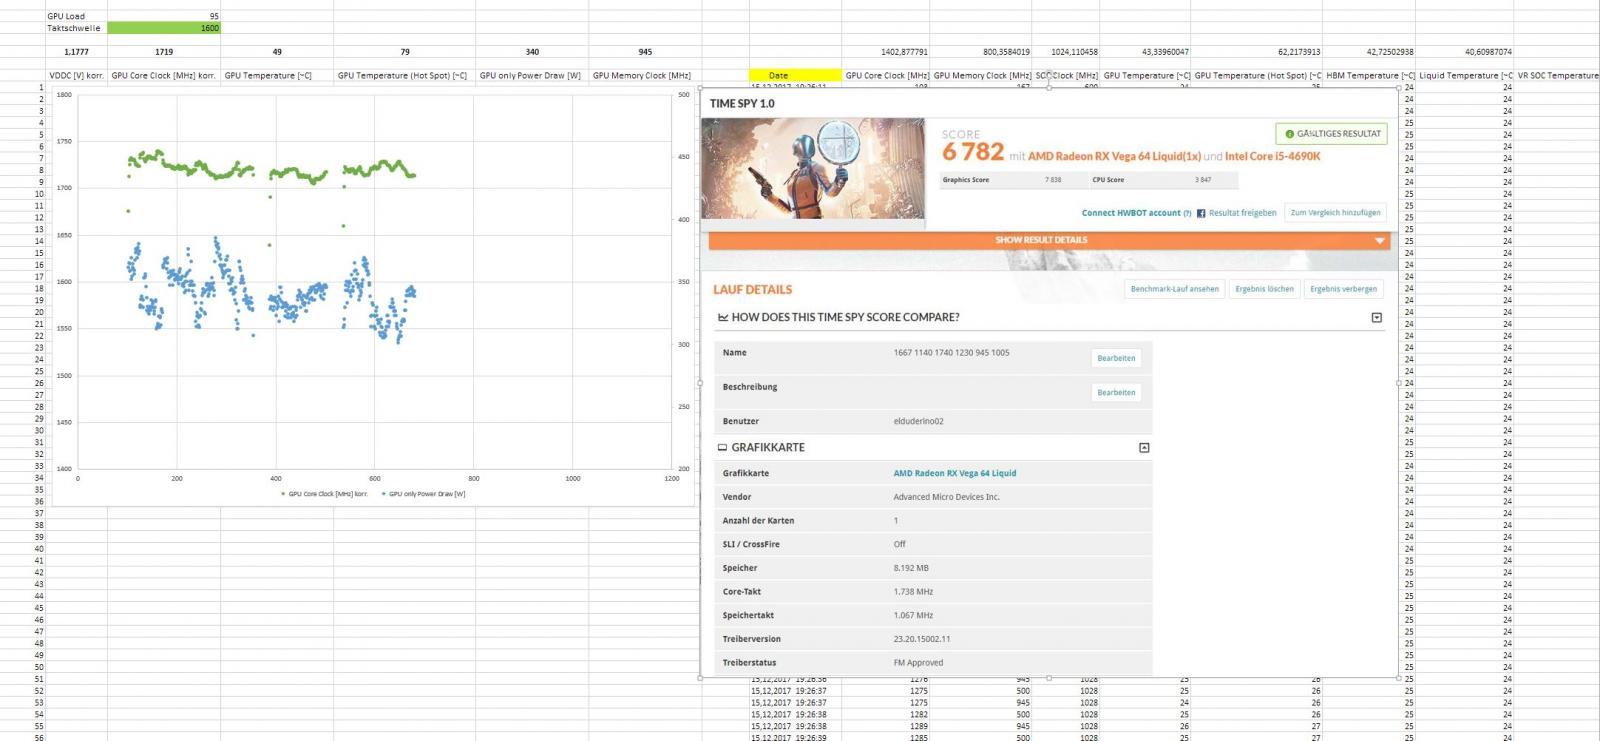Select the cell with average 1402,877791

[x=886, y=51]
